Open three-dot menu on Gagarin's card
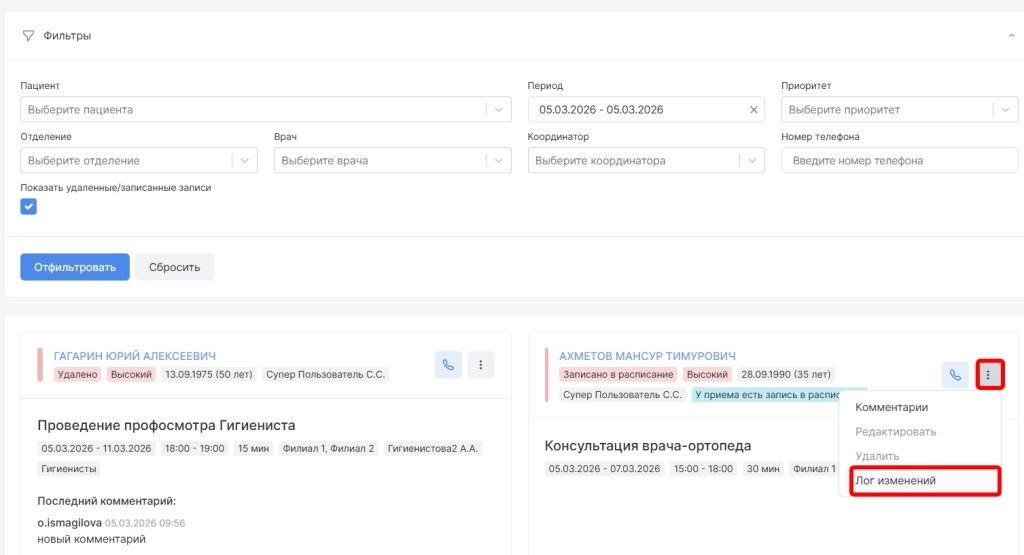This screenshot has height=555, width=1024. (x=481, y=365)
